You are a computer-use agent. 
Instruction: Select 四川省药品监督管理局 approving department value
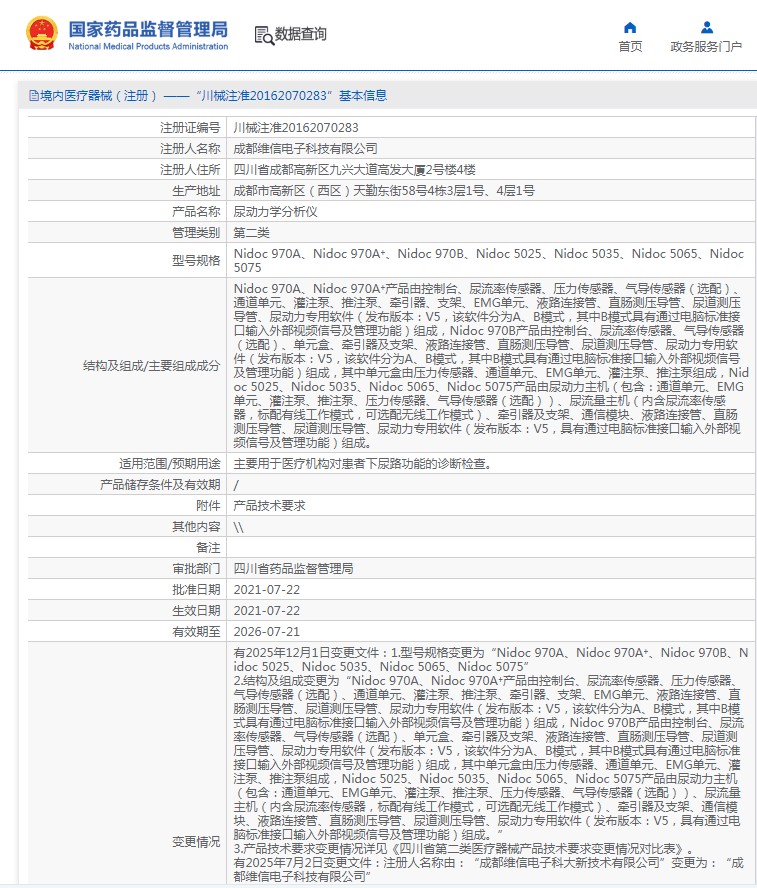click(x=293, y=569)
